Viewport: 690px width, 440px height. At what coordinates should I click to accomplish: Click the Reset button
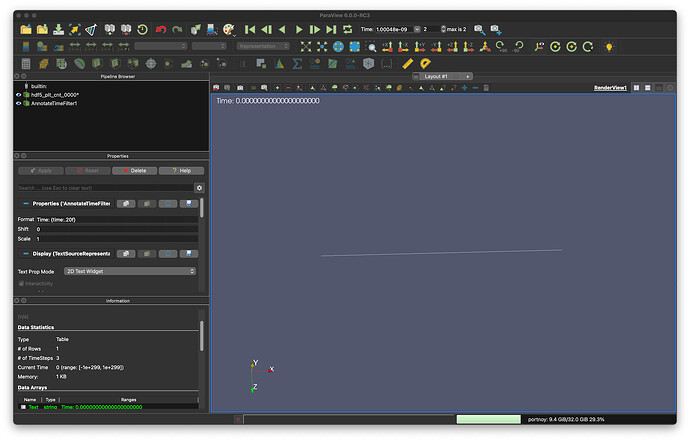click(x=88, y=171)
